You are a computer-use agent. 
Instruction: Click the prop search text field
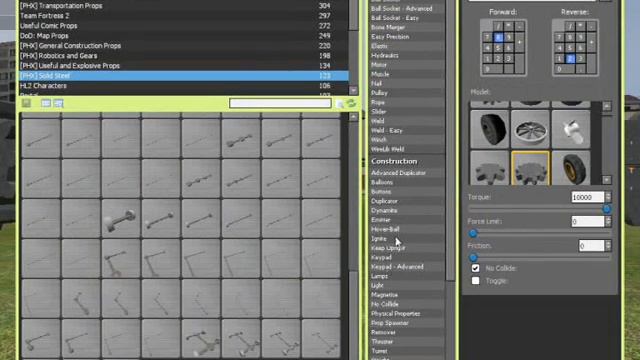coord(280,104)
